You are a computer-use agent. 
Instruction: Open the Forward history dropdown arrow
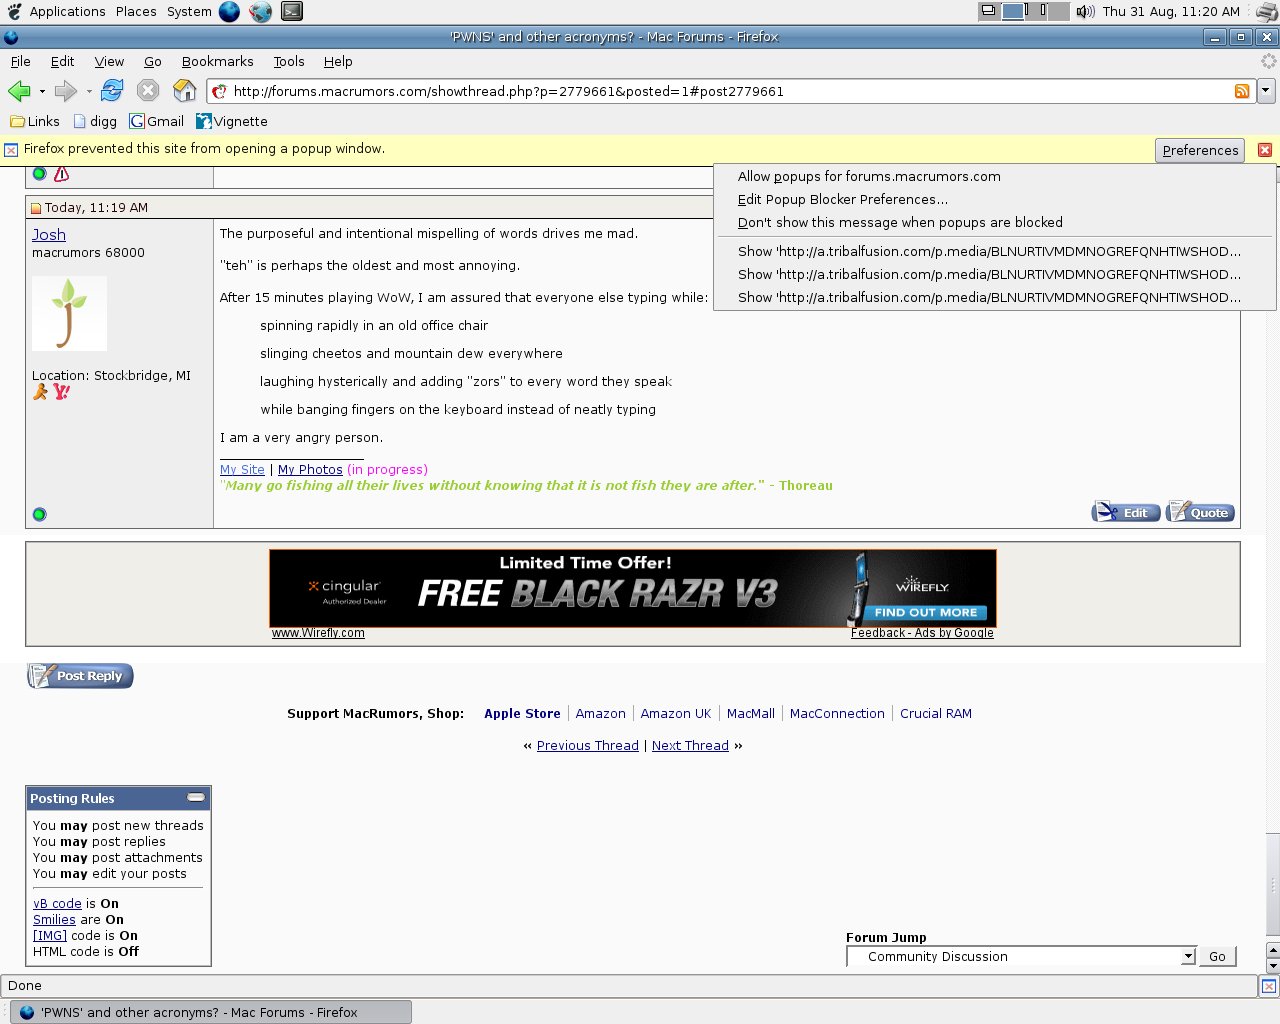[89, 91]
